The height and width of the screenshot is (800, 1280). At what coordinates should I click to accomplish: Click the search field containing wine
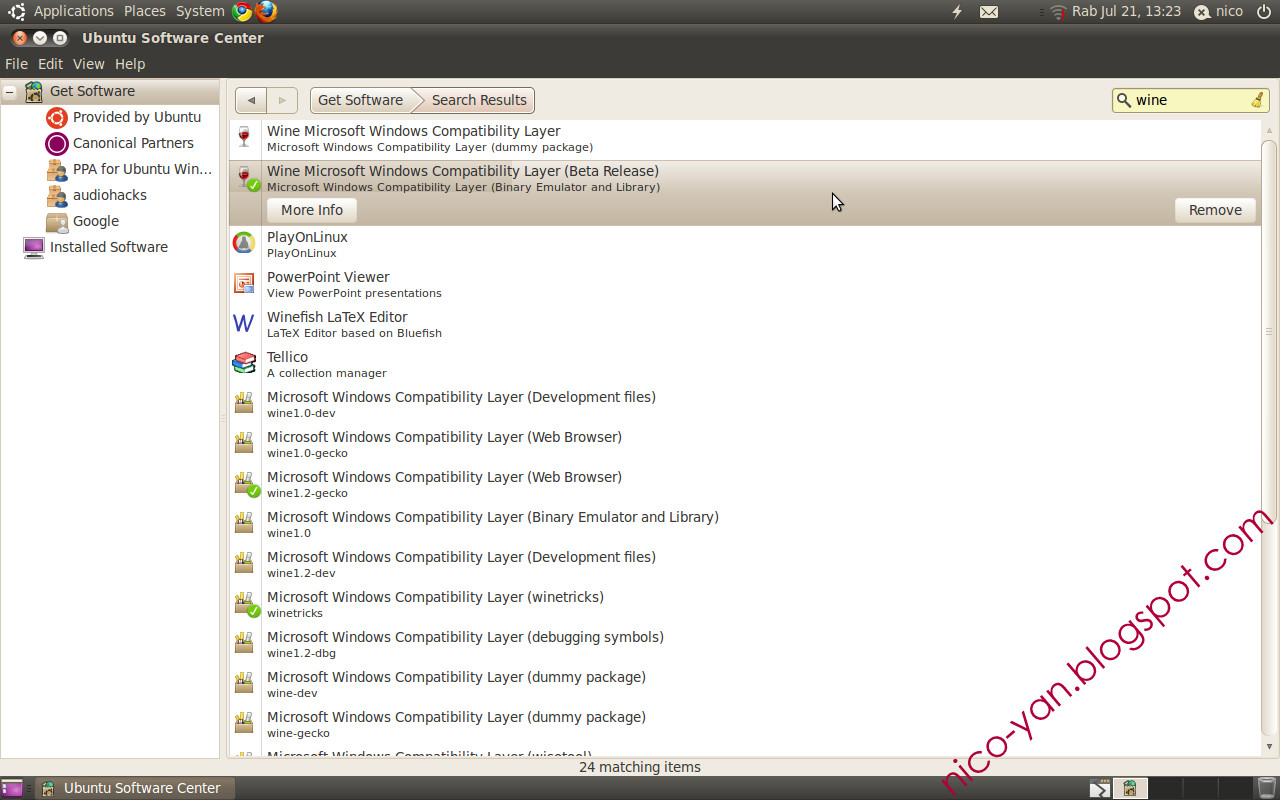pyautogui.click(x=1190, y=100)
